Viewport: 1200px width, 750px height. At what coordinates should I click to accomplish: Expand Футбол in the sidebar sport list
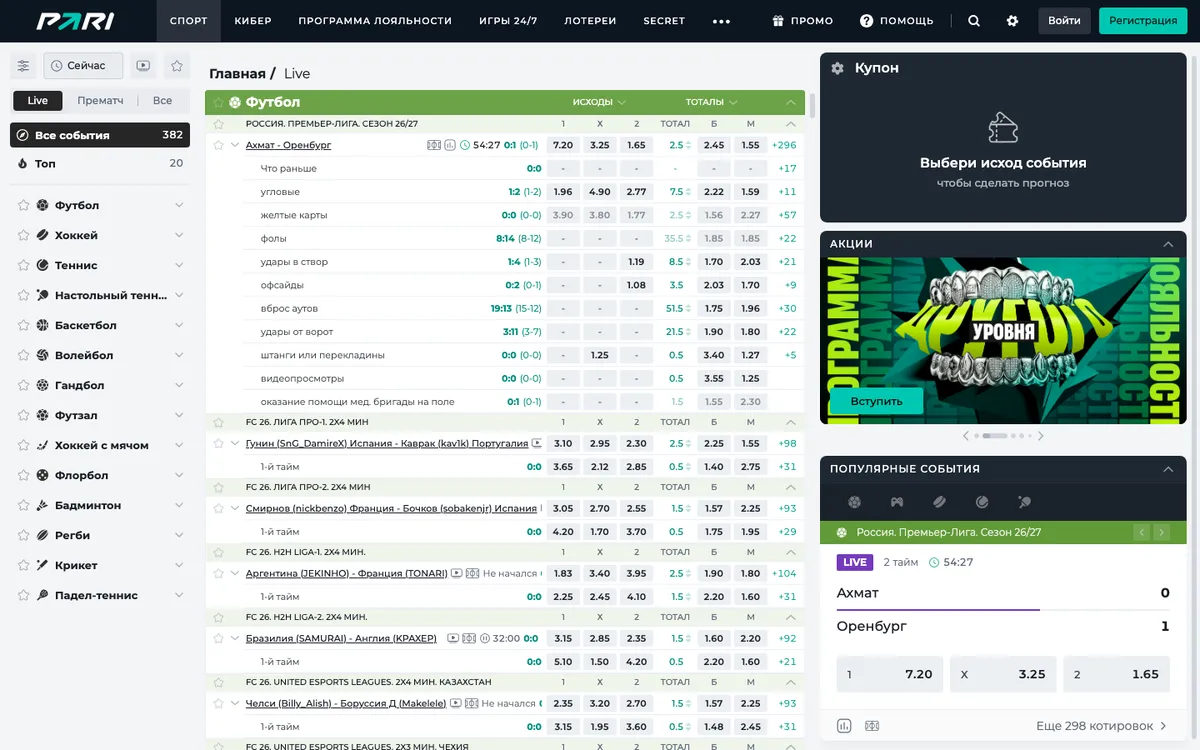179,206
